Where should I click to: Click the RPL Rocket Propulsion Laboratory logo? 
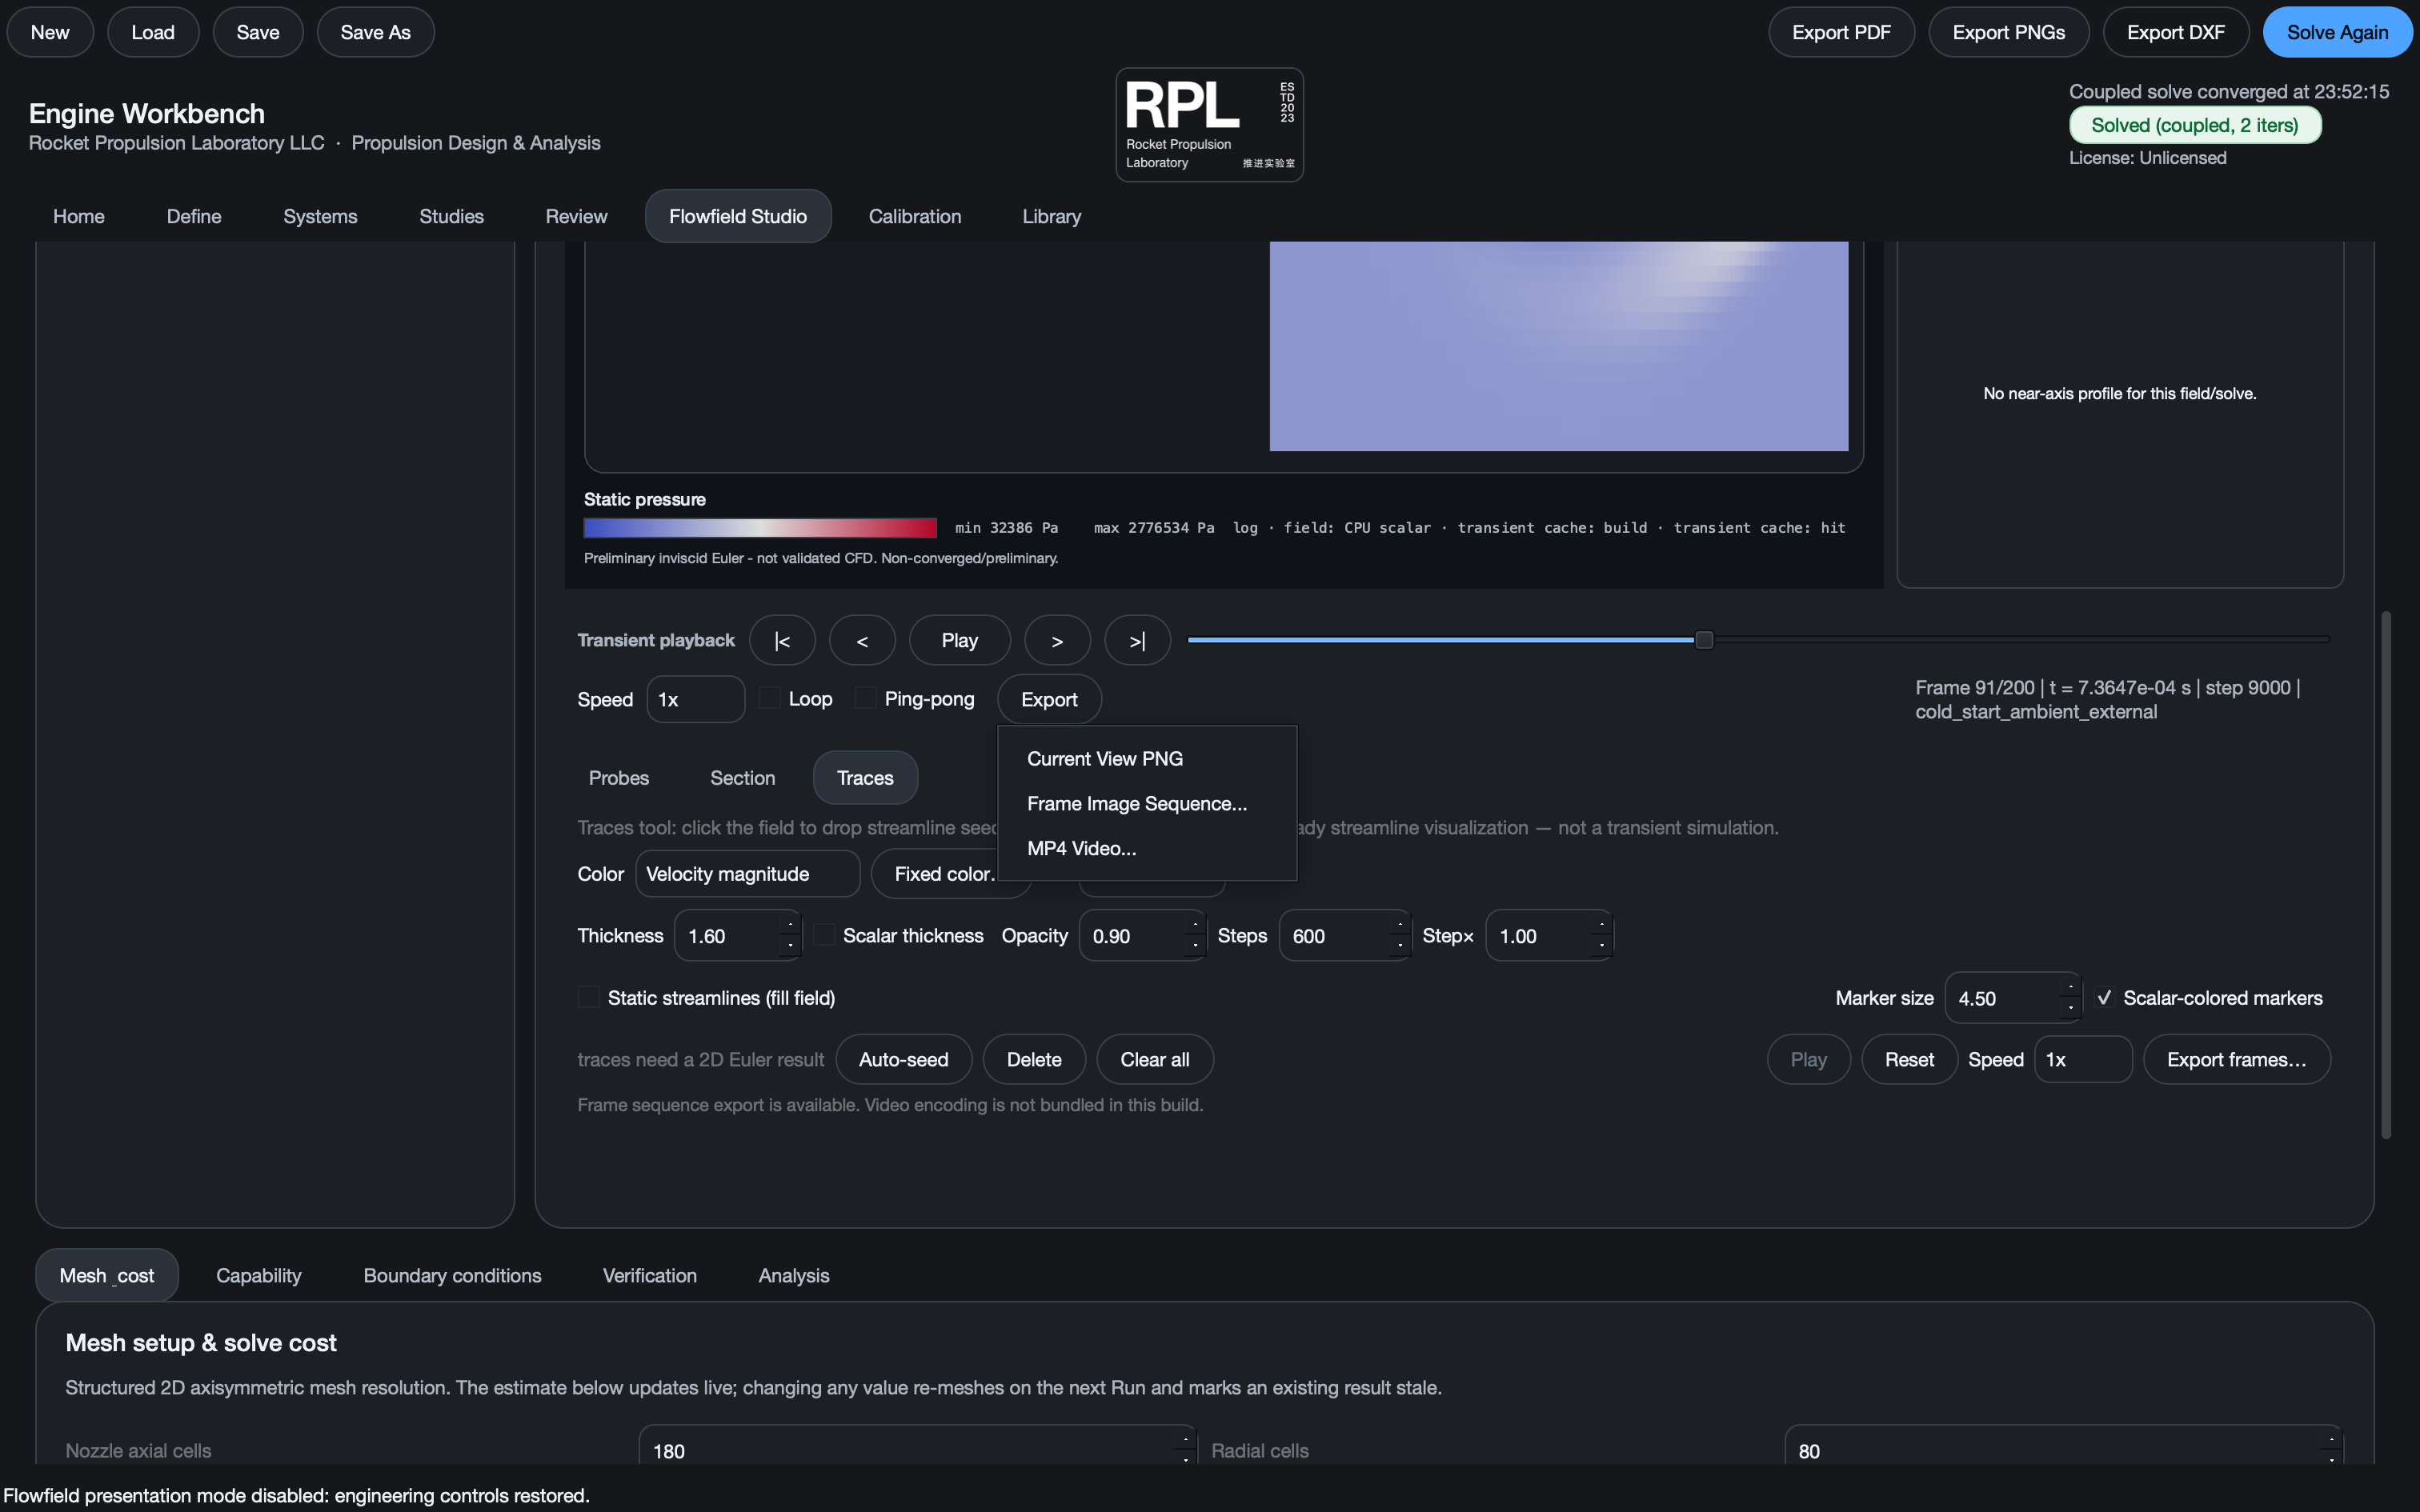(x=1209, y=125)
